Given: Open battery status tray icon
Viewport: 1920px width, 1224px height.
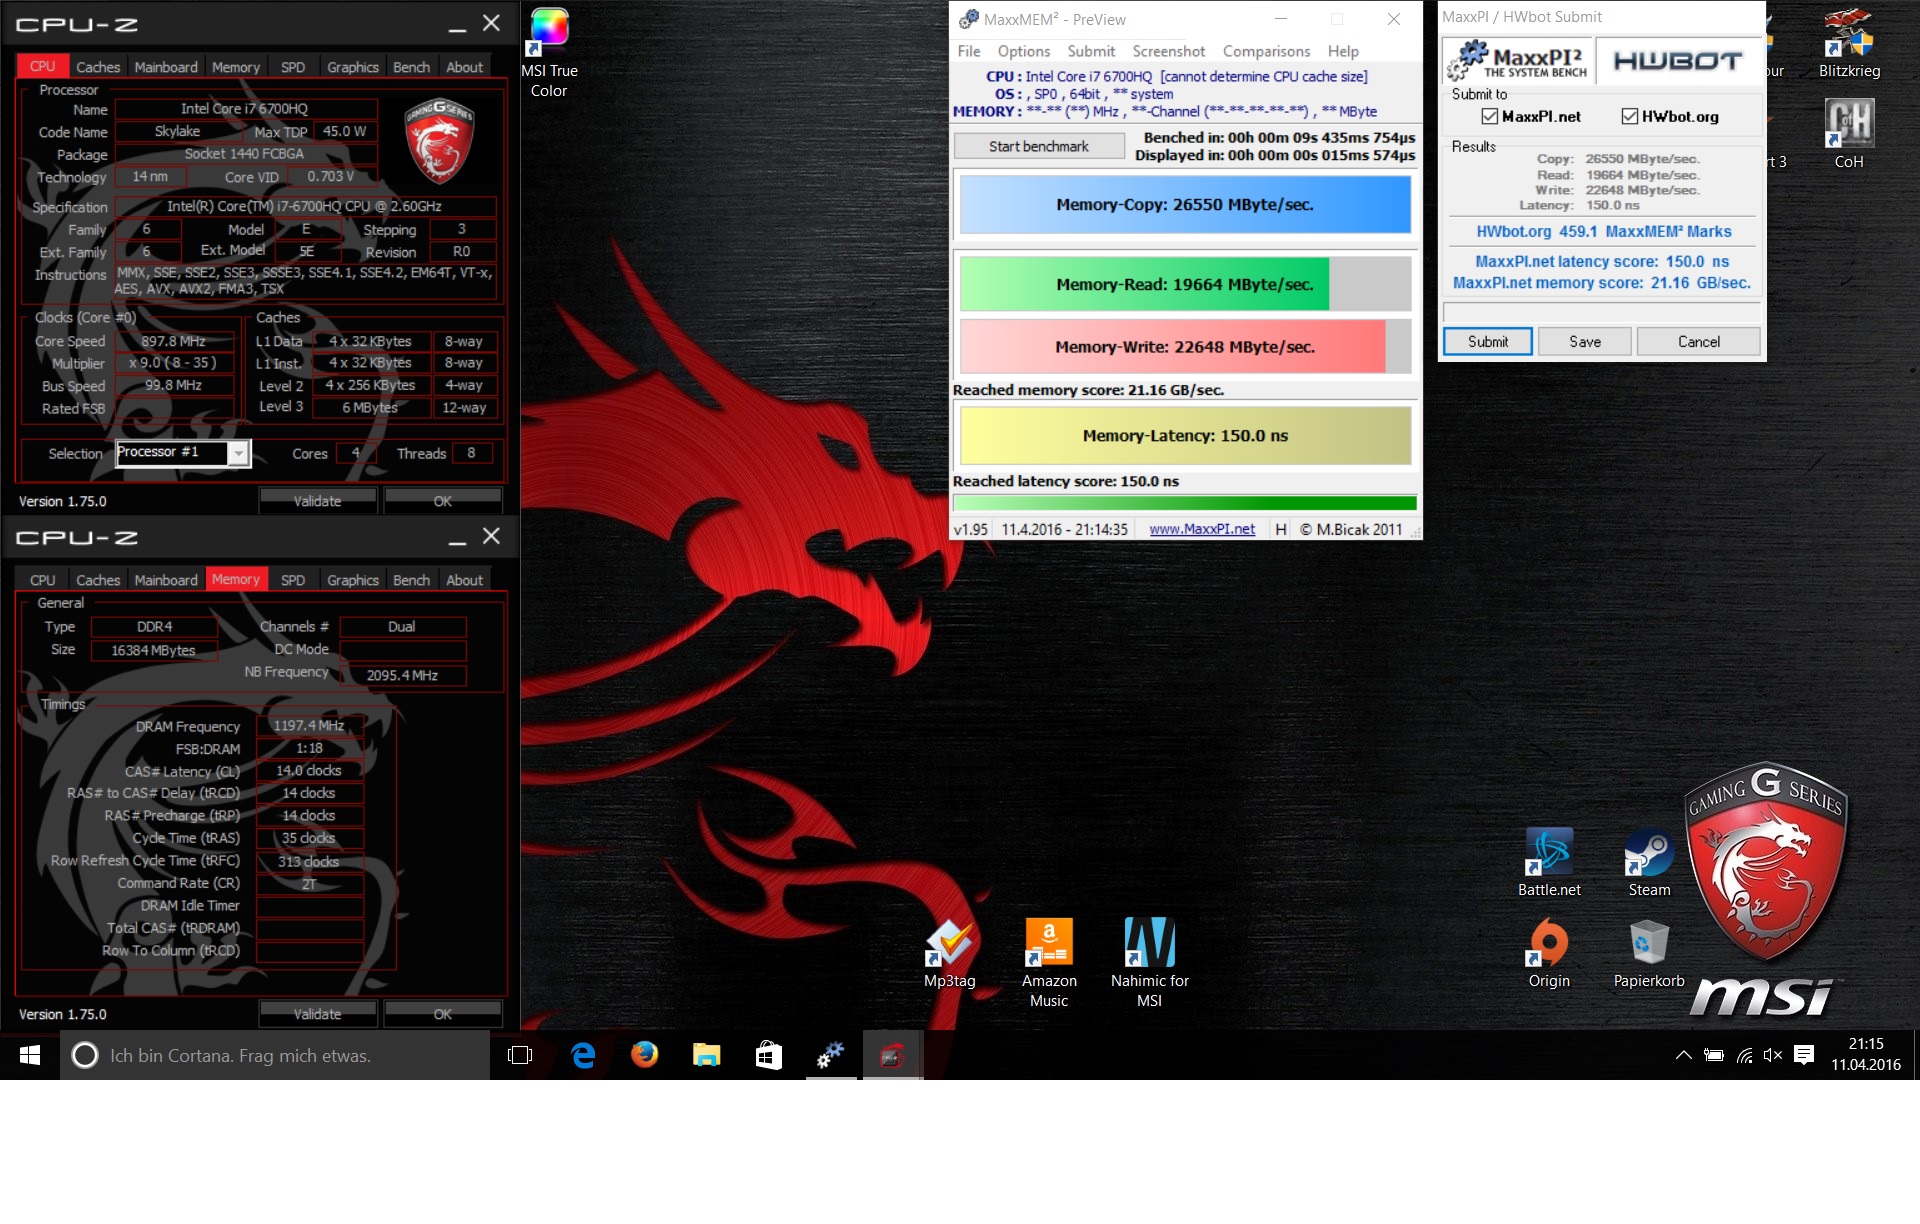Looking at the screenshot, I should click(1714, 1055).
